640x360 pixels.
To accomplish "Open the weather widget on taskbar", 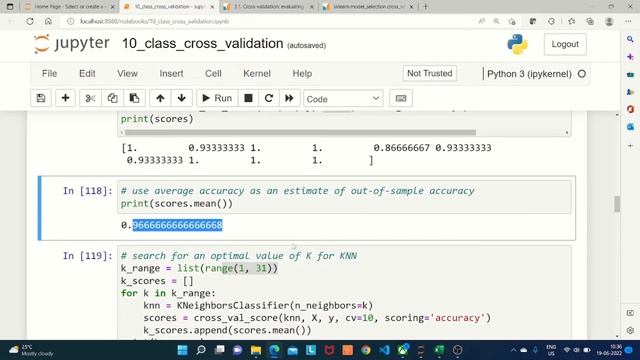I will (x=32, y=350).
